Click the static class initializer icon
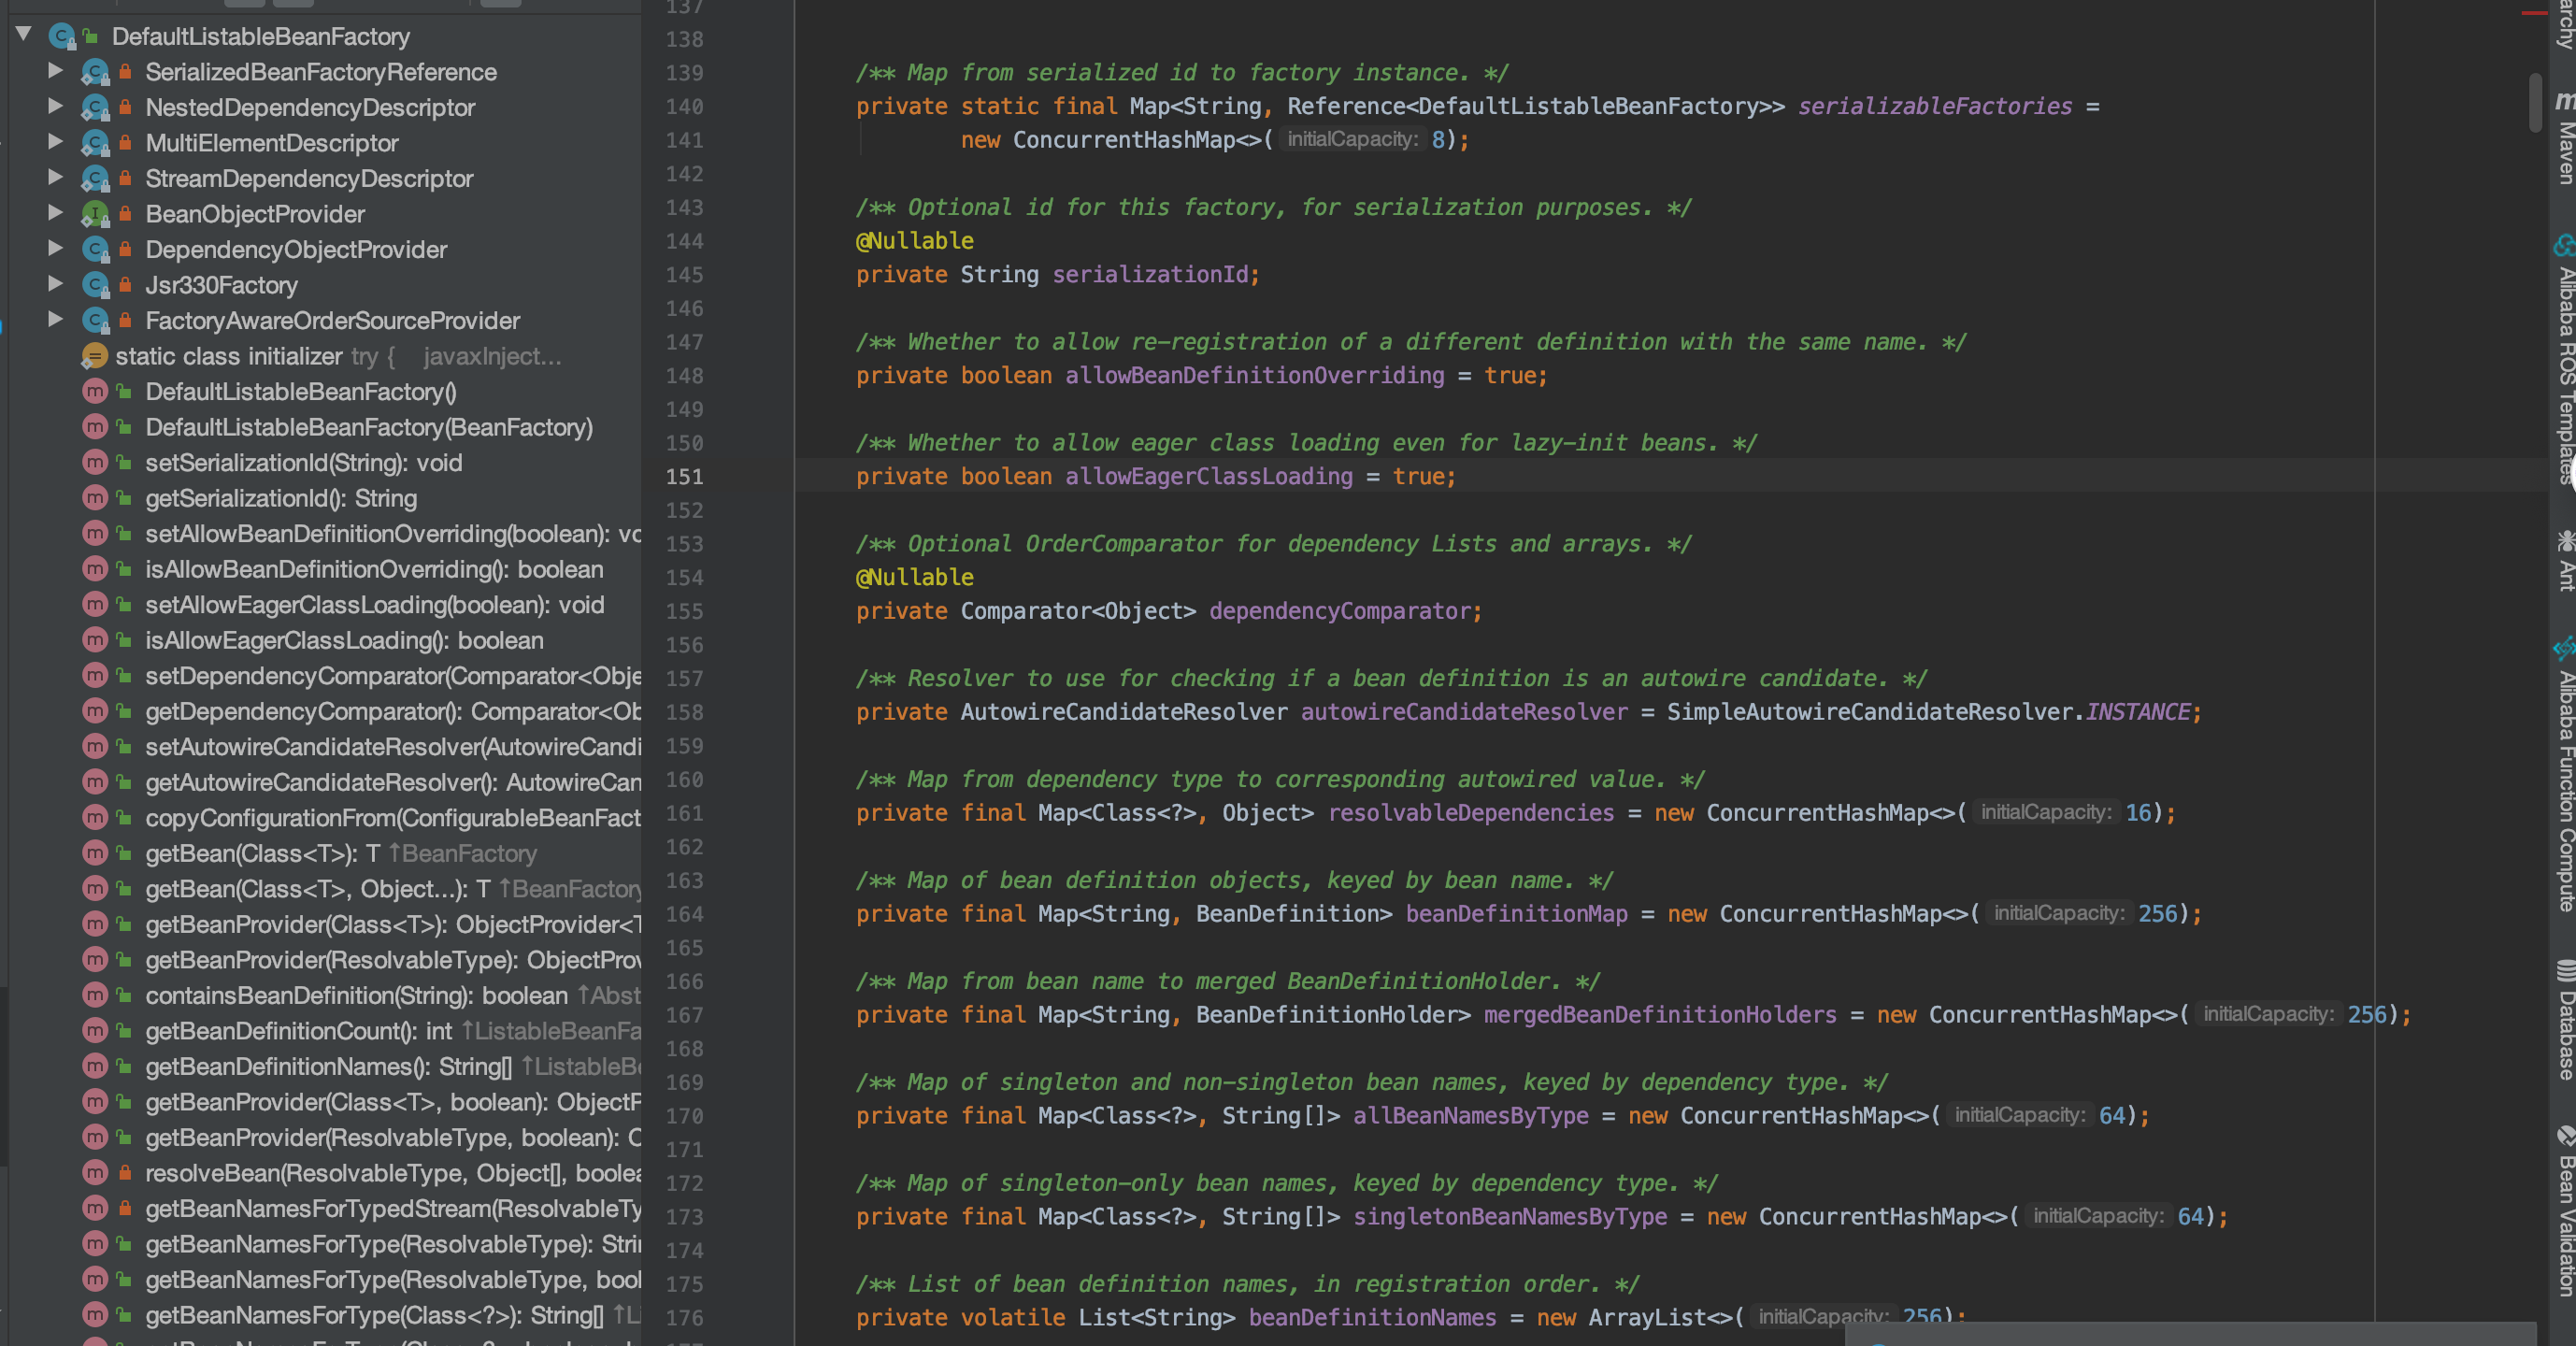The width and height of the screenshot is (2576, 1346). (94, 356)
